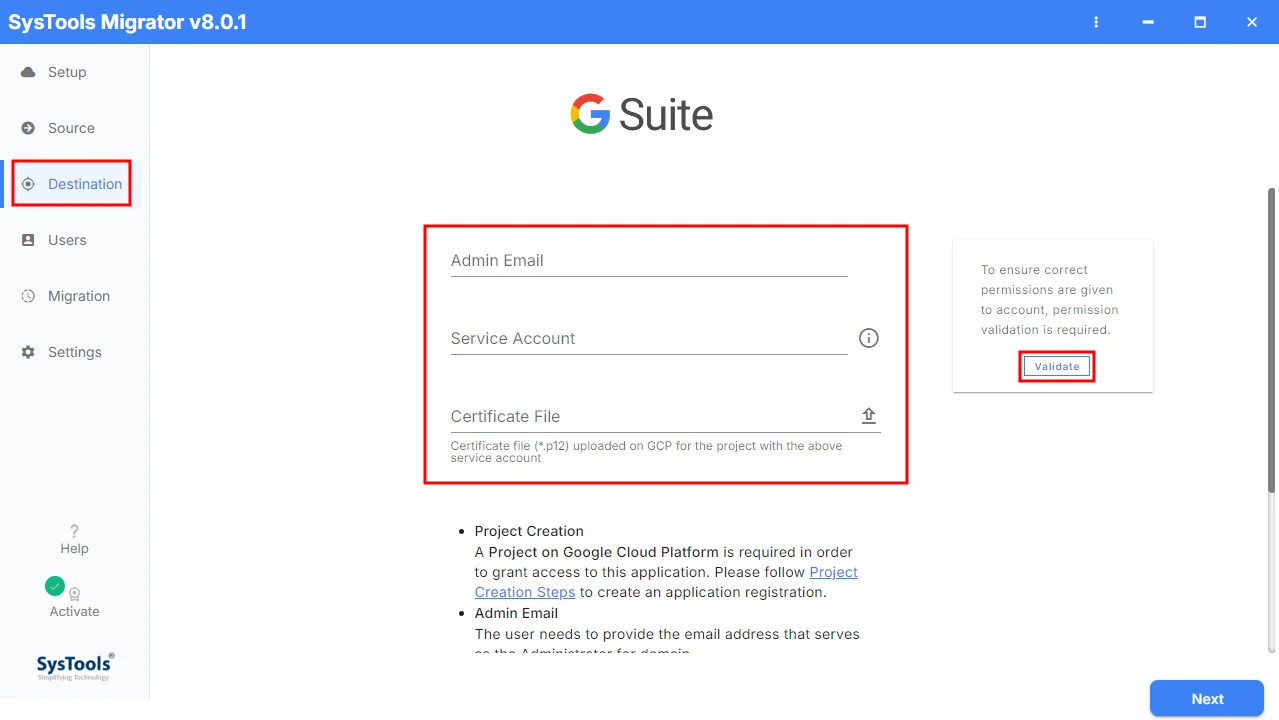Click the "Project Creation" bullet heading
The width and height of the screenshot is (1279, 720).
(x=529, y=531)
